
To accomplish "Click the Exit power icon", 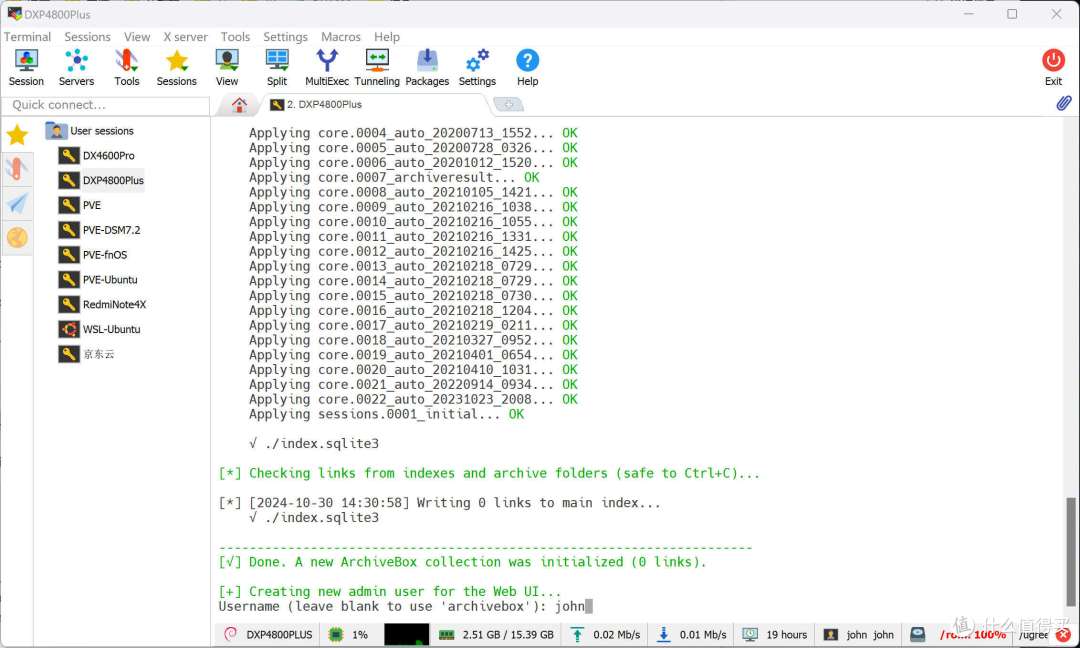I will [1053, 67].
